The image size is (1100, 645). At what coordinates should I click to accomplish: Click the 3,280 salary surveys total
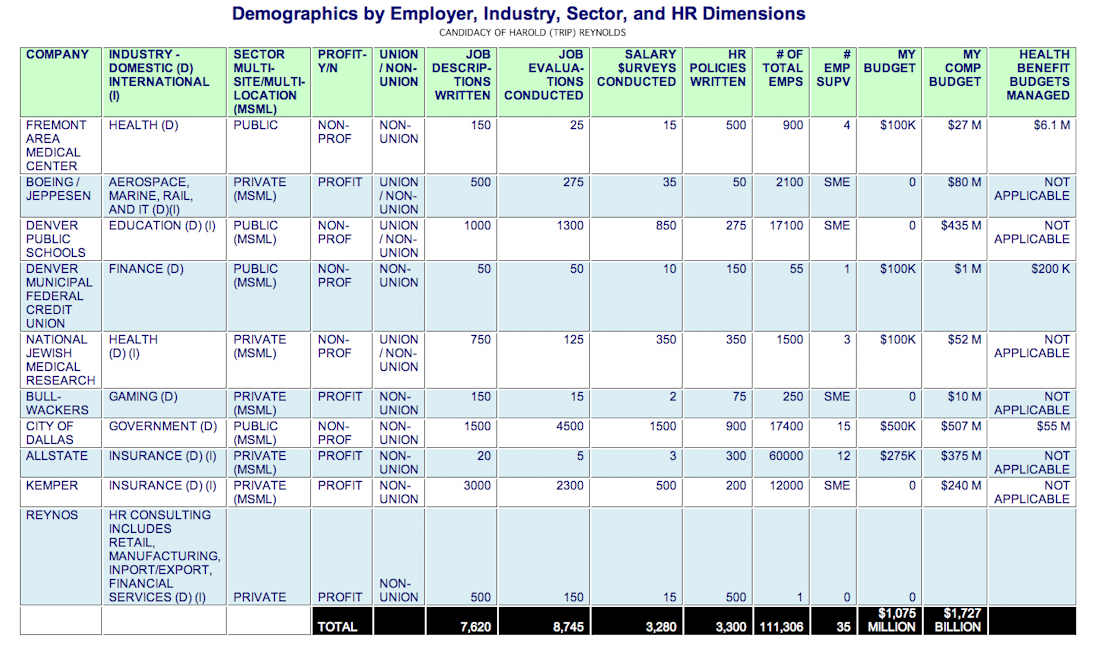pos(661,627)
